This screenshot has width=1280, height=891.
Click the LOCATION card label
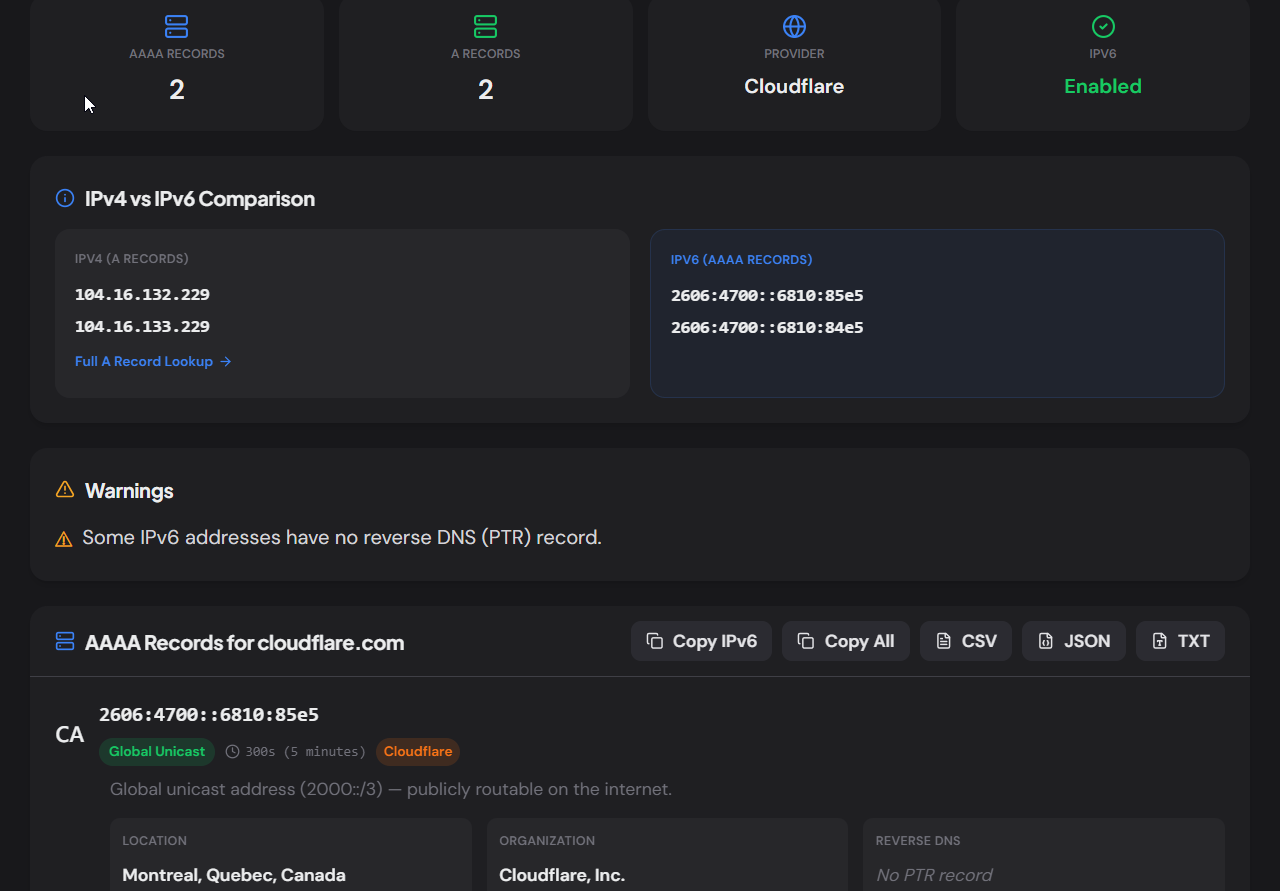tap(155, 841)
